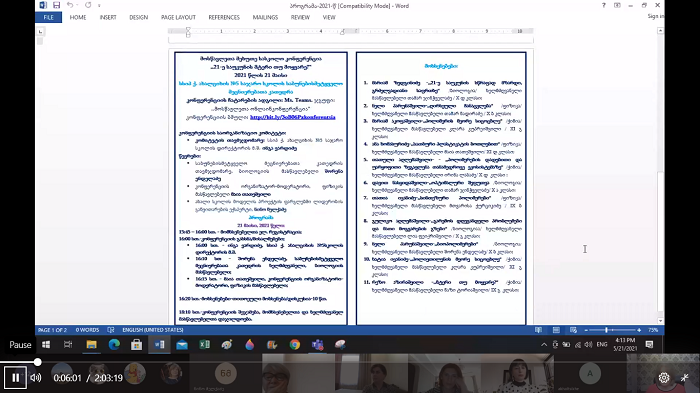Pause the video playback
Screen dimensions: 700x393
16,378
